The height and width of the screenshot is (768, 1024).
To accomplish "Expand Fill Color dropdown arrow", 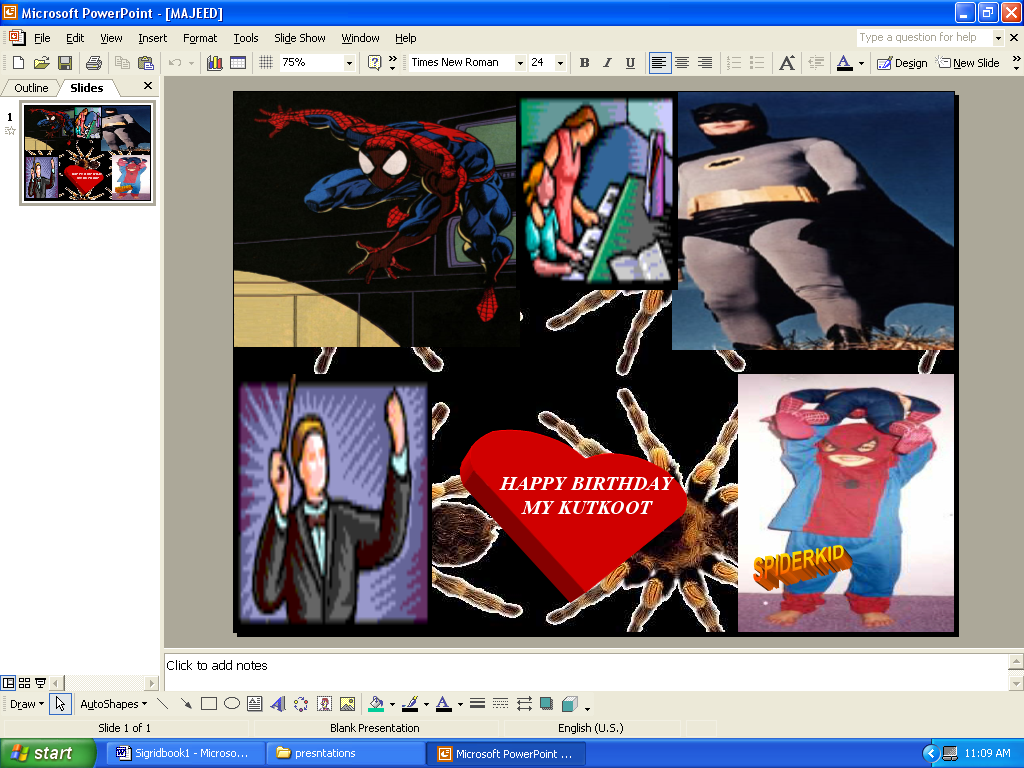I will 392,703.
